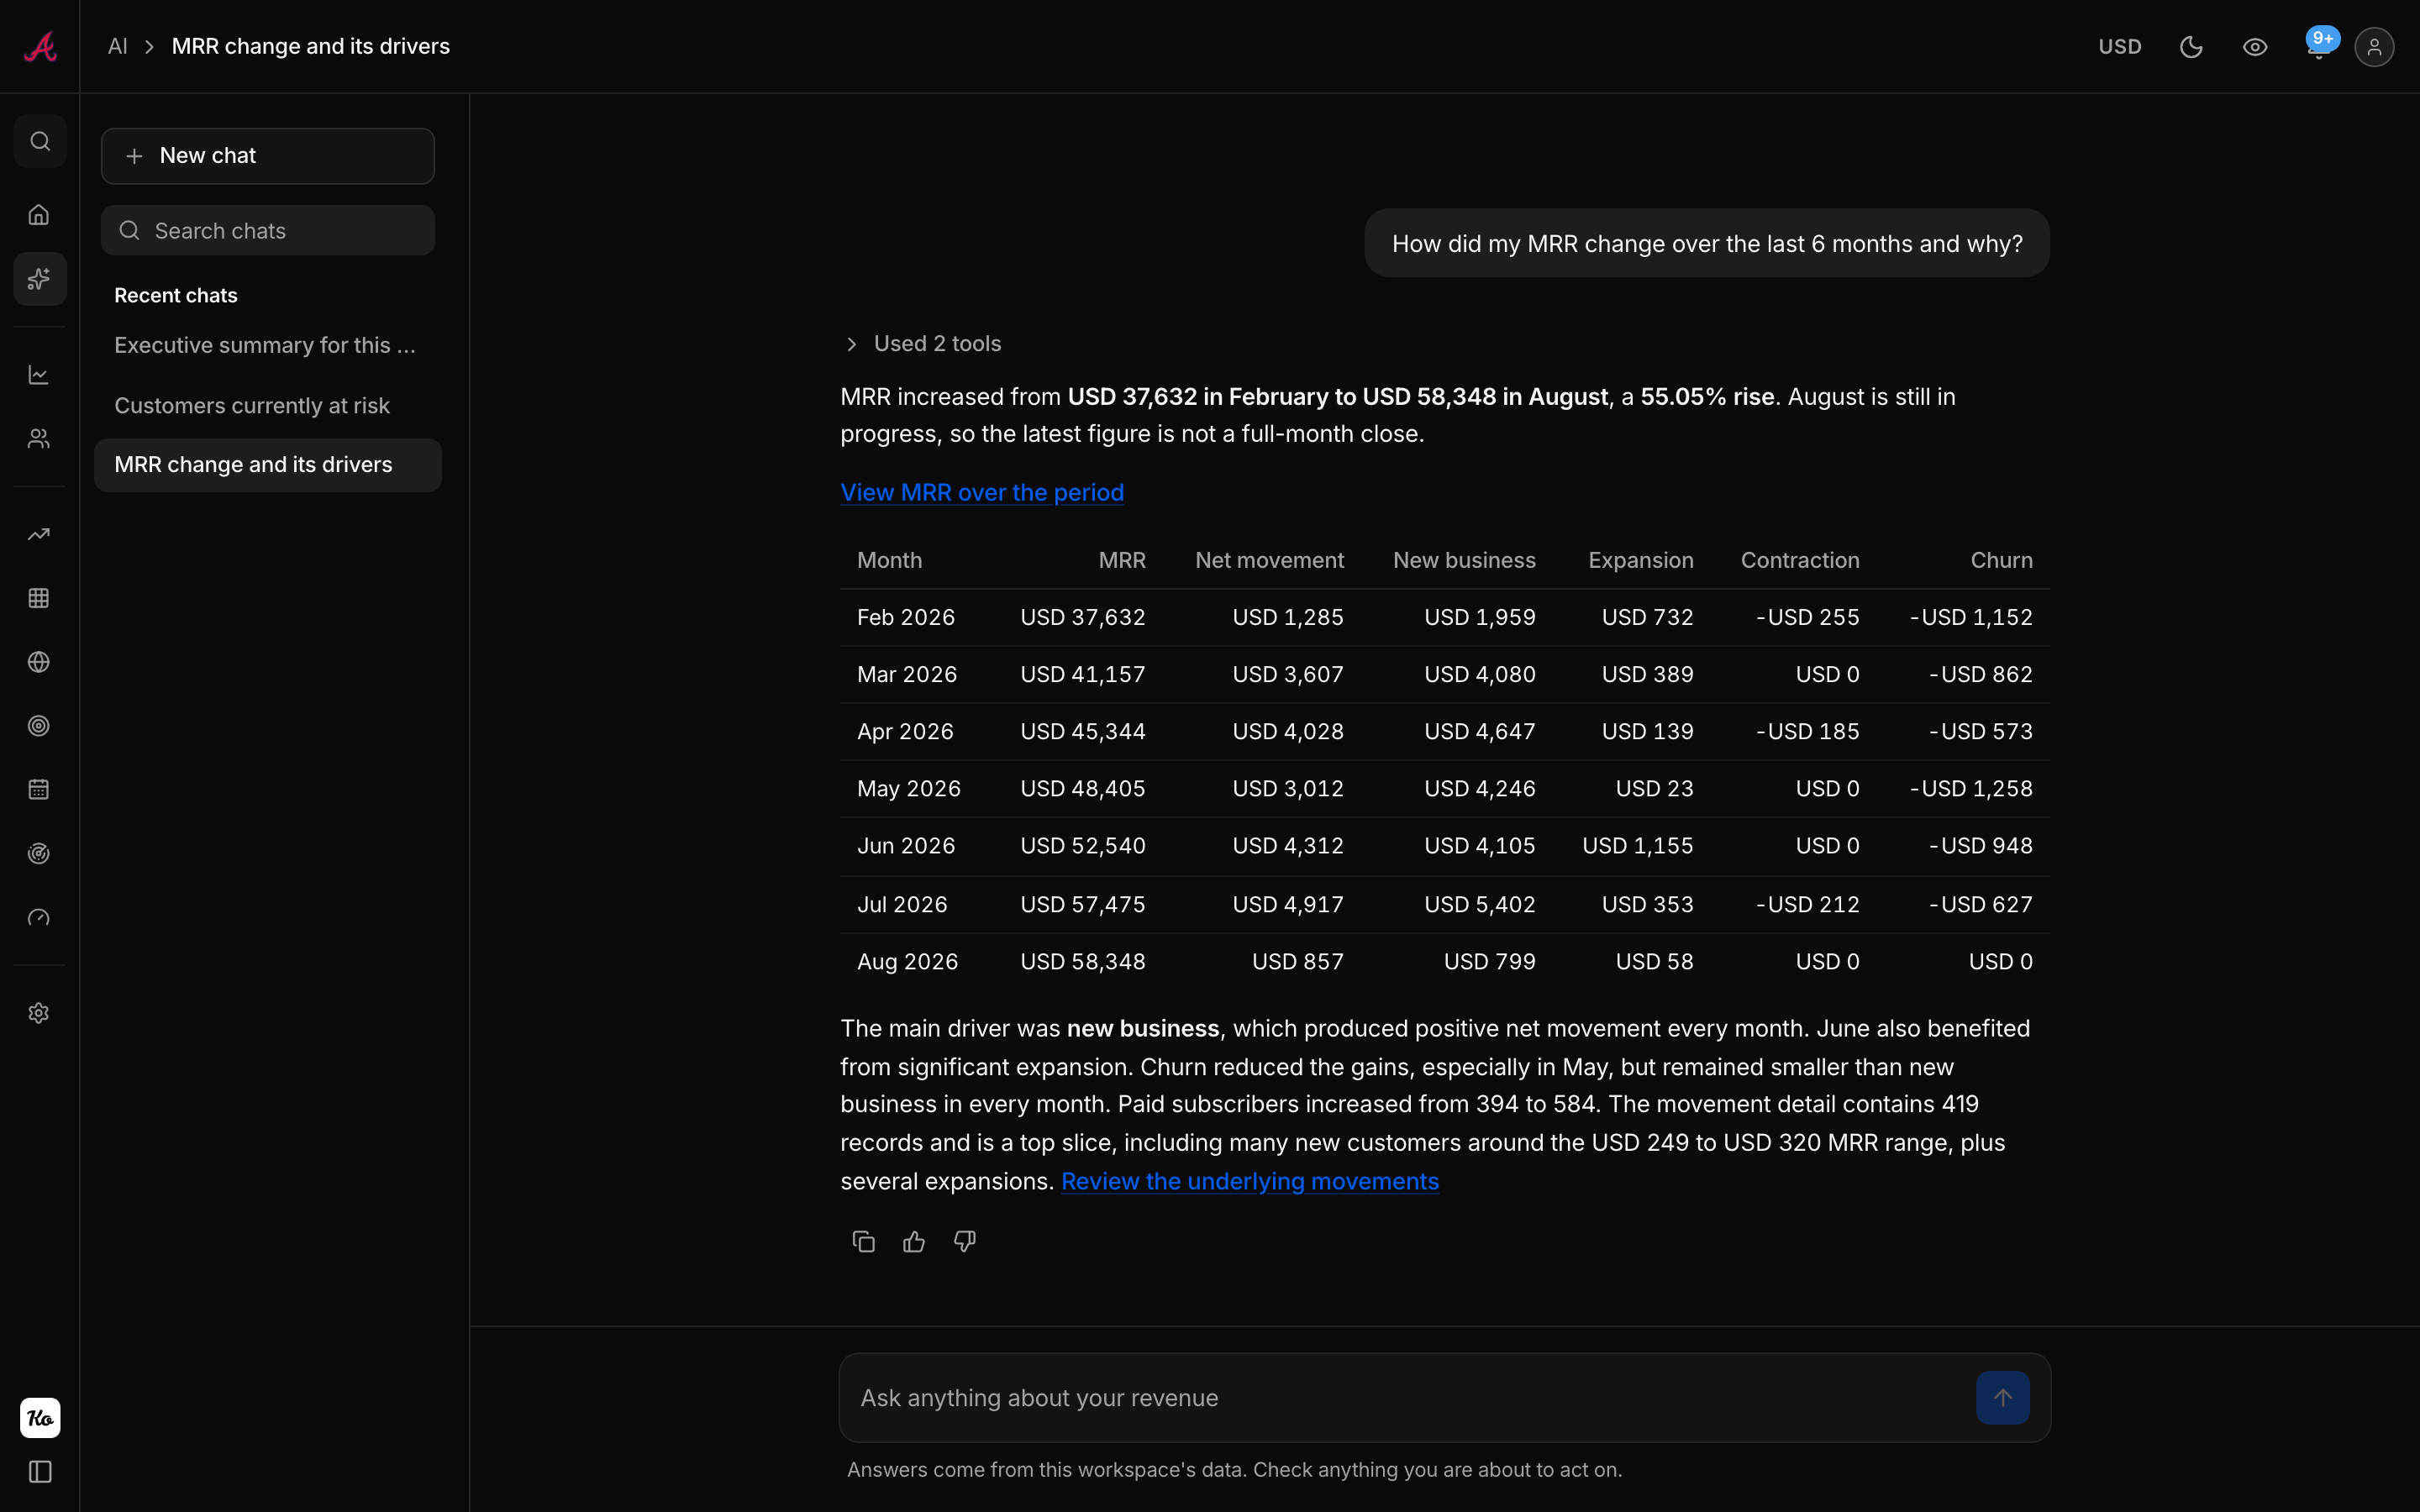The width and height of the screenshot is (2420, 1512).
Task: Open Customers currently at risk chat
Action: pos(268,406)
